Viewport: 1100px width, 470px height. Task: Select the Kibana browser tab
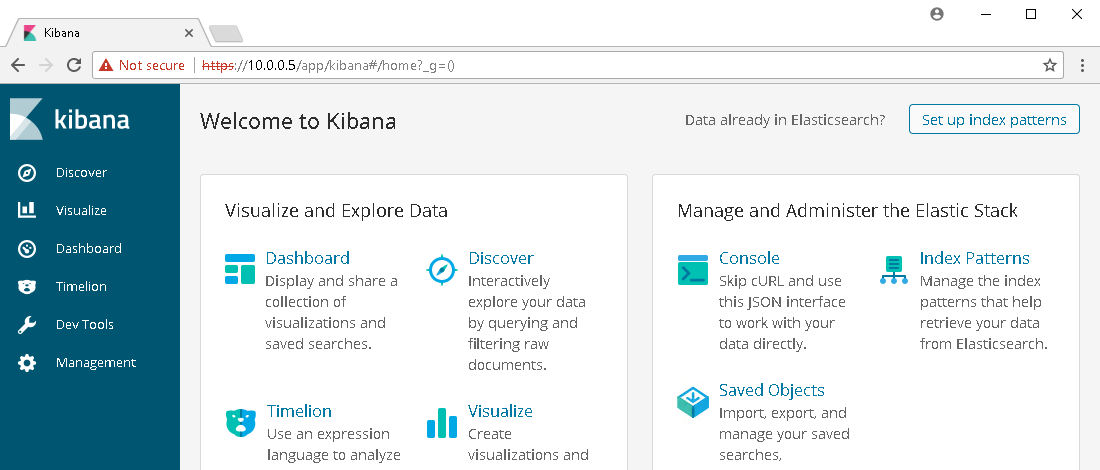(109, 33)
